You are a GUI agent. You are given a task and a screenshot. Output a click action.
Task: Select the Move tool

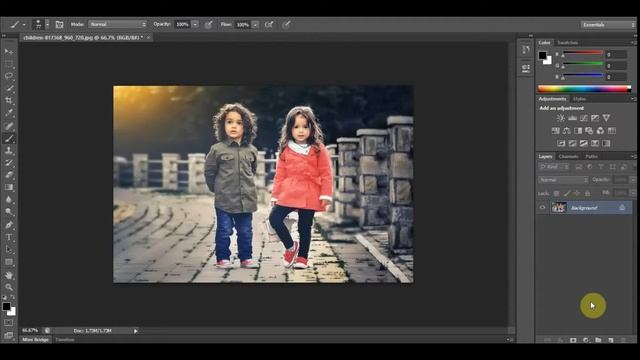coord(9,51)
